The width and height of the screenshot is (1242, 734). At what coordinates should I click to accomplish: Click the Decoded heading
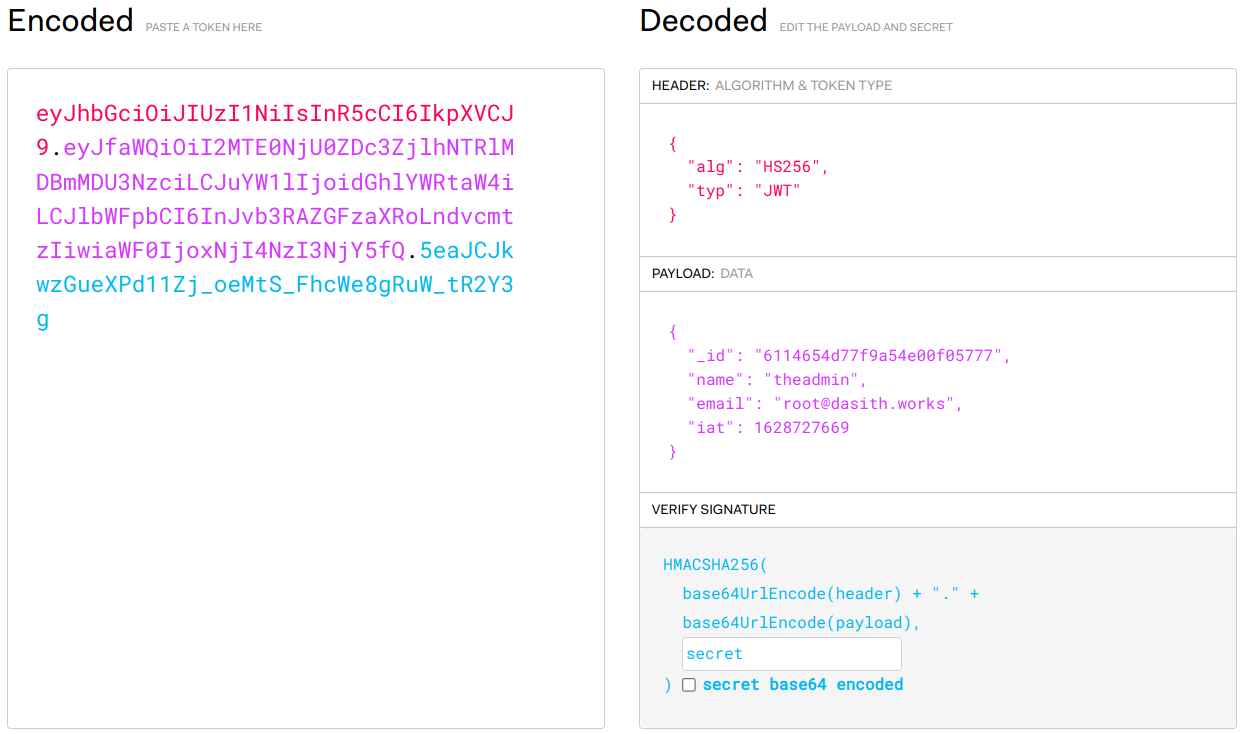pos(703,21)
